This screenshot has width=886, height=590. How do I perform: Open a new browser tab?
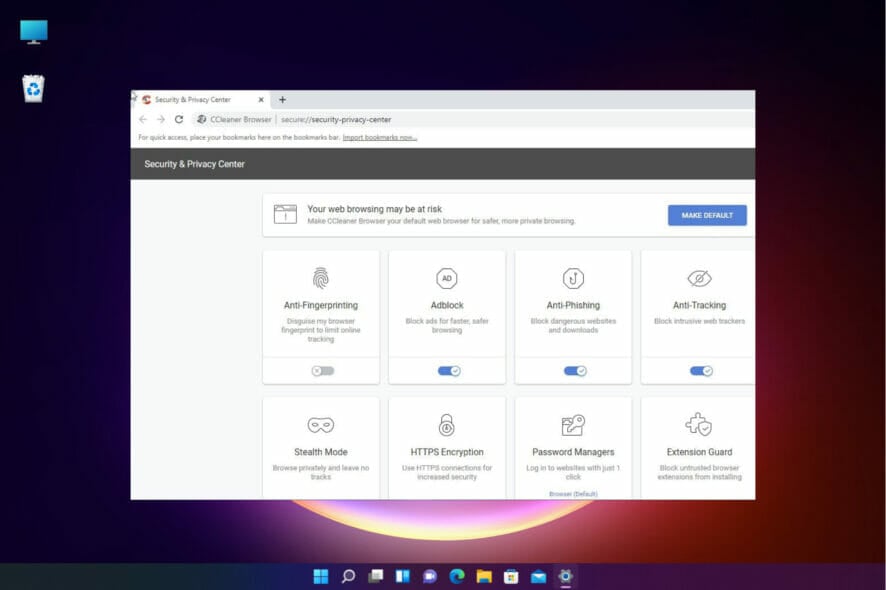(283, 99)
